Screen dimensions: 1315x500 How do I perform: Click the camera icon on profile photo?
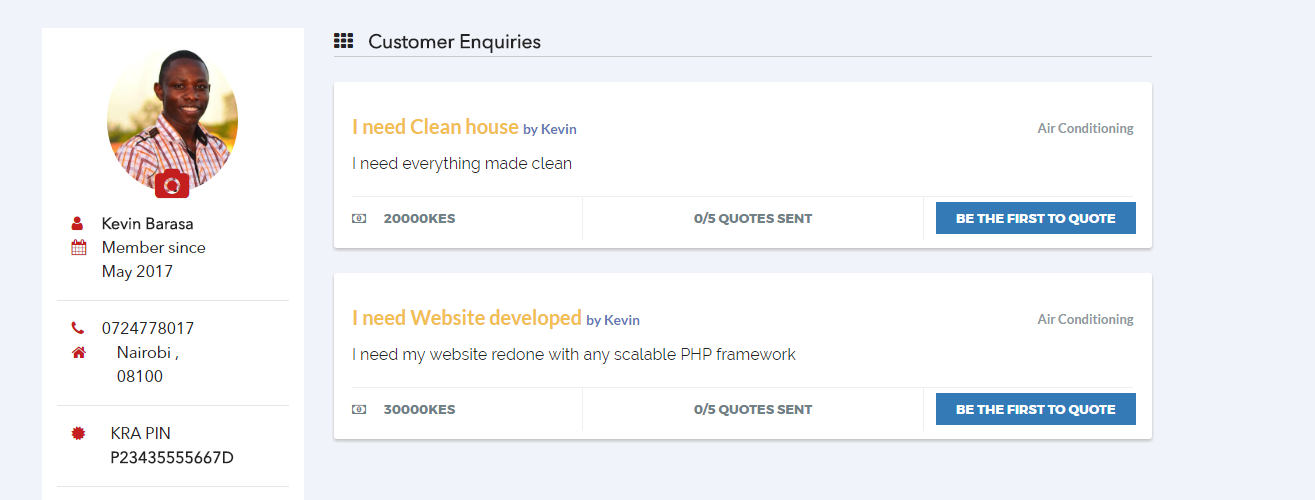point(172,184)
